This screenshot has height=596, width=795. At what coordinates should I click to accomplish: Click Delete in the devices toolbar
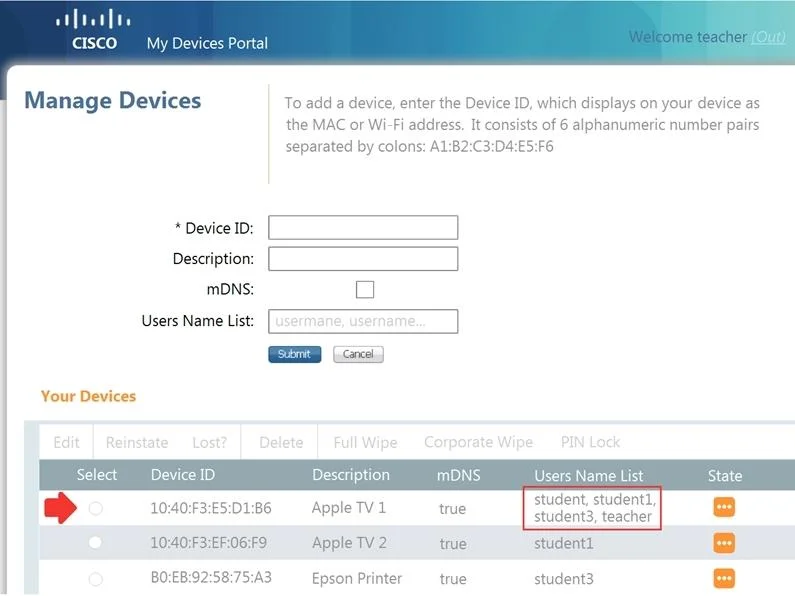pos(281,442)
